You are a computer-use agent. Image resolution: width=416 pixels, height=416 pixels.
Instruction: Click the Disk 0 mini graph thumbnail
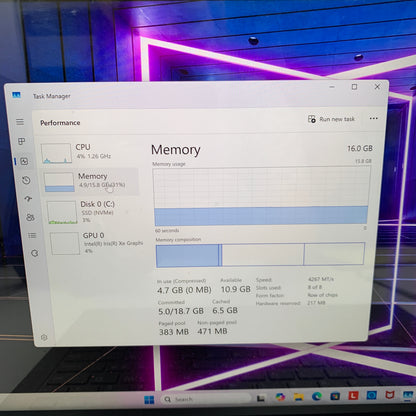(x=62, y=212)
